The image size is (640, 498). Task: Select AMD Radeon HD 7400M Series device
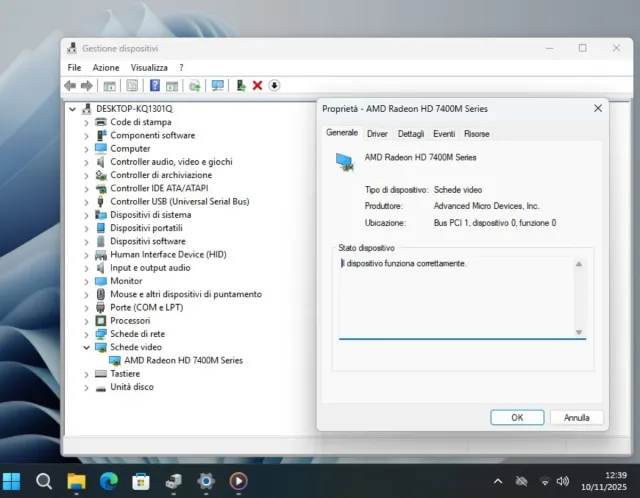point(183,360)
